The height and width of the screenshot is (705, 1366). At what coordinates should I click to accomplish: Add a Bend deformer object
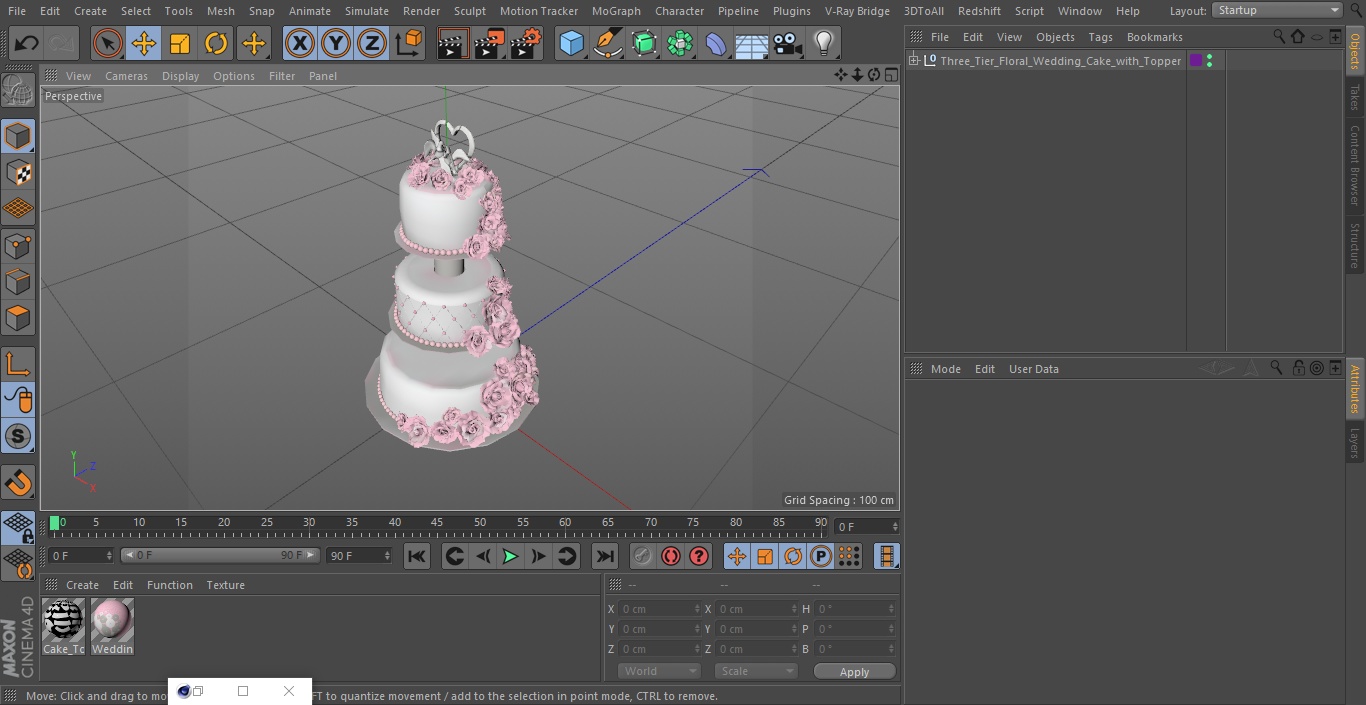click(x=716, y=43)
